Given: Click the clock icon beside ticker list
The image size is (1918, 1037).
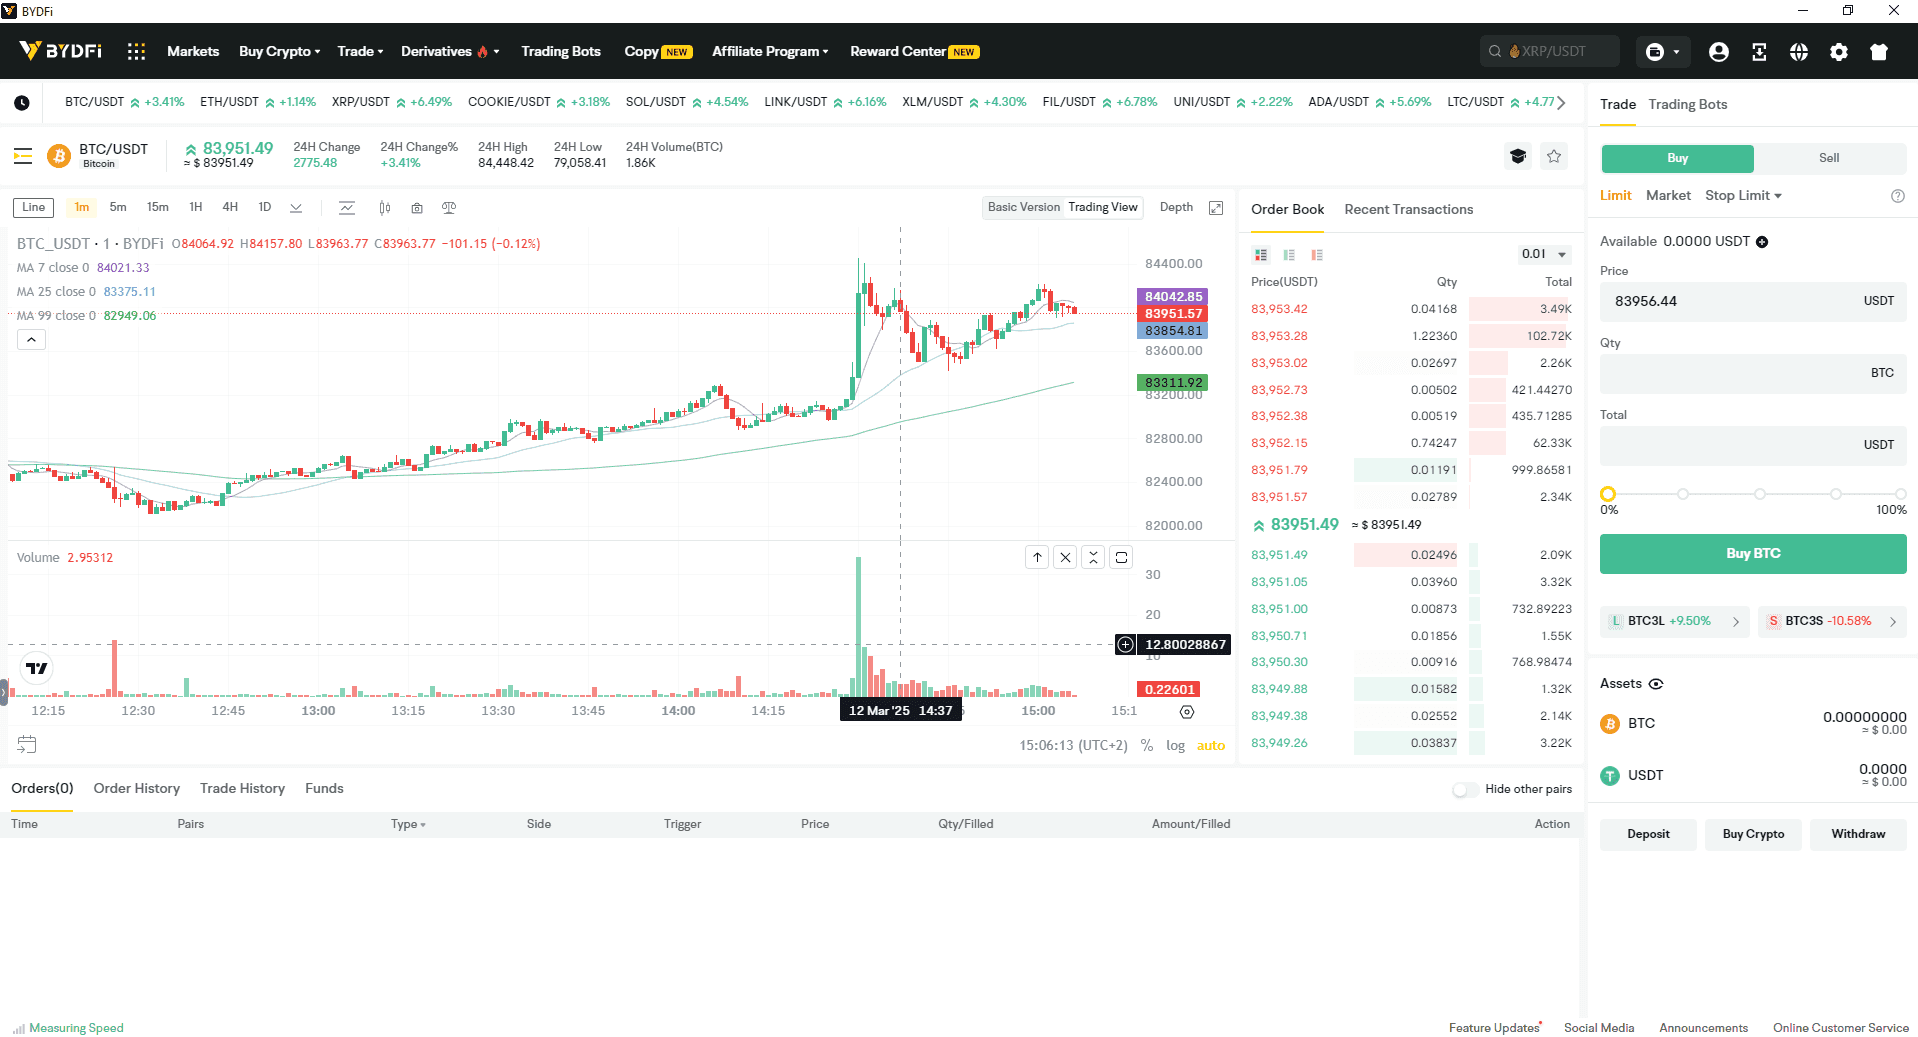Looking at the screenshot, I should coord(22,102).
